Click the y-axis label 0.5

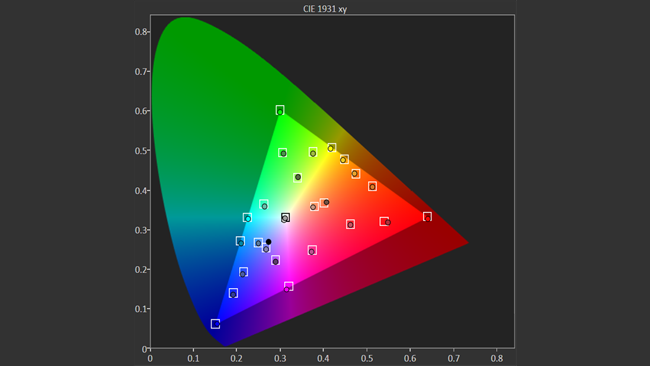(x=141, y=151)
